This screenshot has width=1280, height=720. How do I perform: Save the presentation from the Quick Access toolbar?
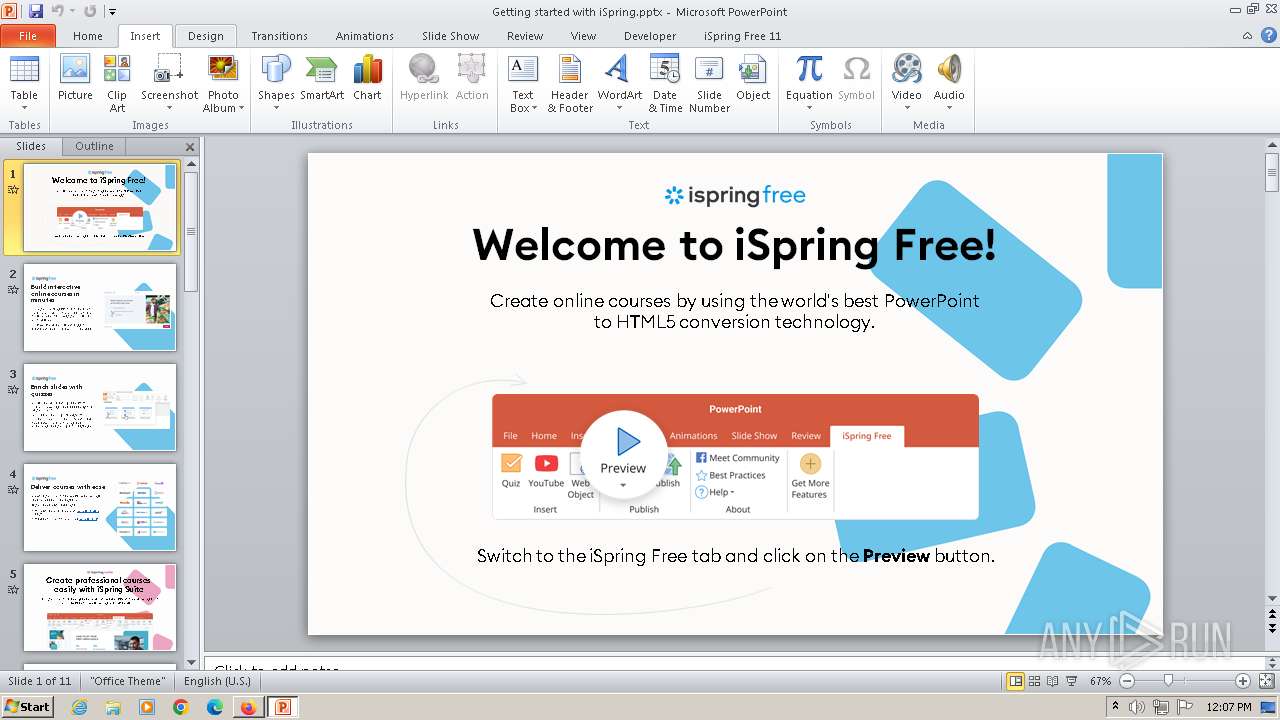(x=36, y=11)
